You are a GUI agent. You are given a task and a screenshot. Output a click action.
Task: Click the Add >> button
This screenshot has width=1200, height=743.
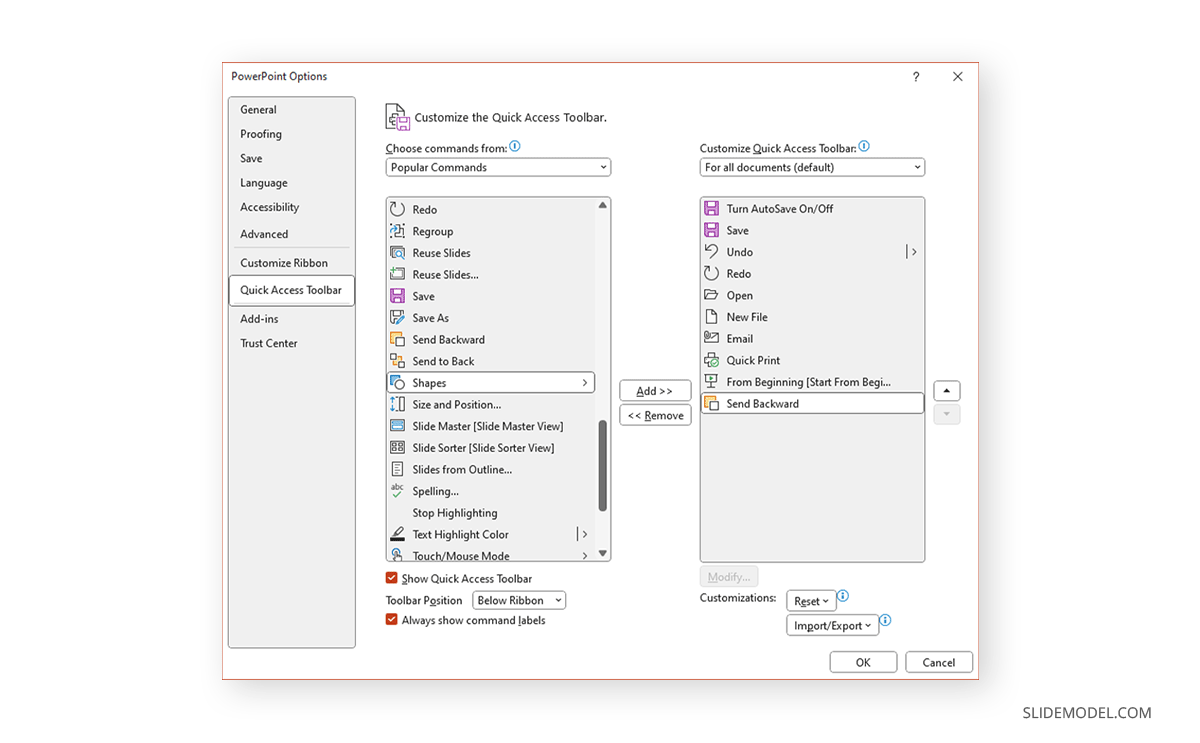coord(655,391)
